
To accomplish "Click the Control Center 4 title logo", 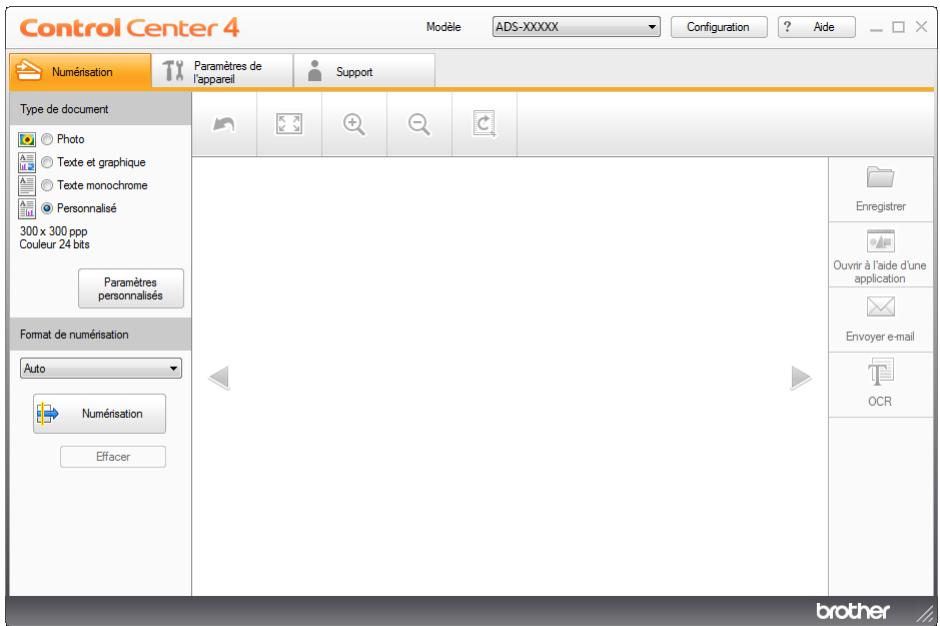I will (129, 28).
